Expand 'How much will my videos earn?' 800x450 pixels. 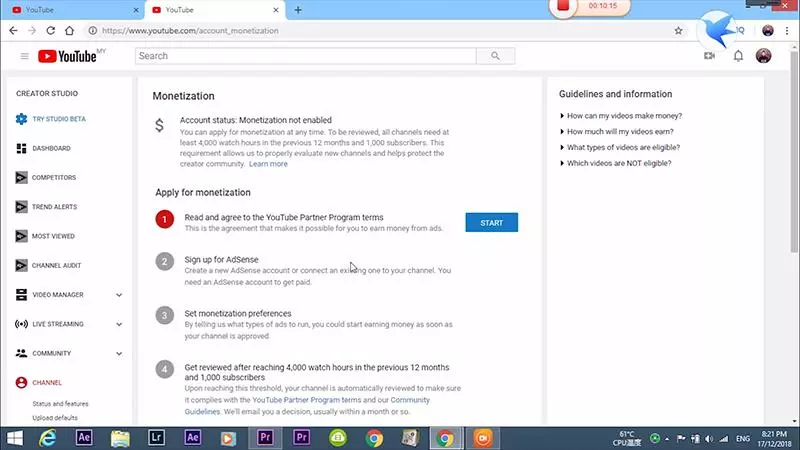click(x=616, y=132)
